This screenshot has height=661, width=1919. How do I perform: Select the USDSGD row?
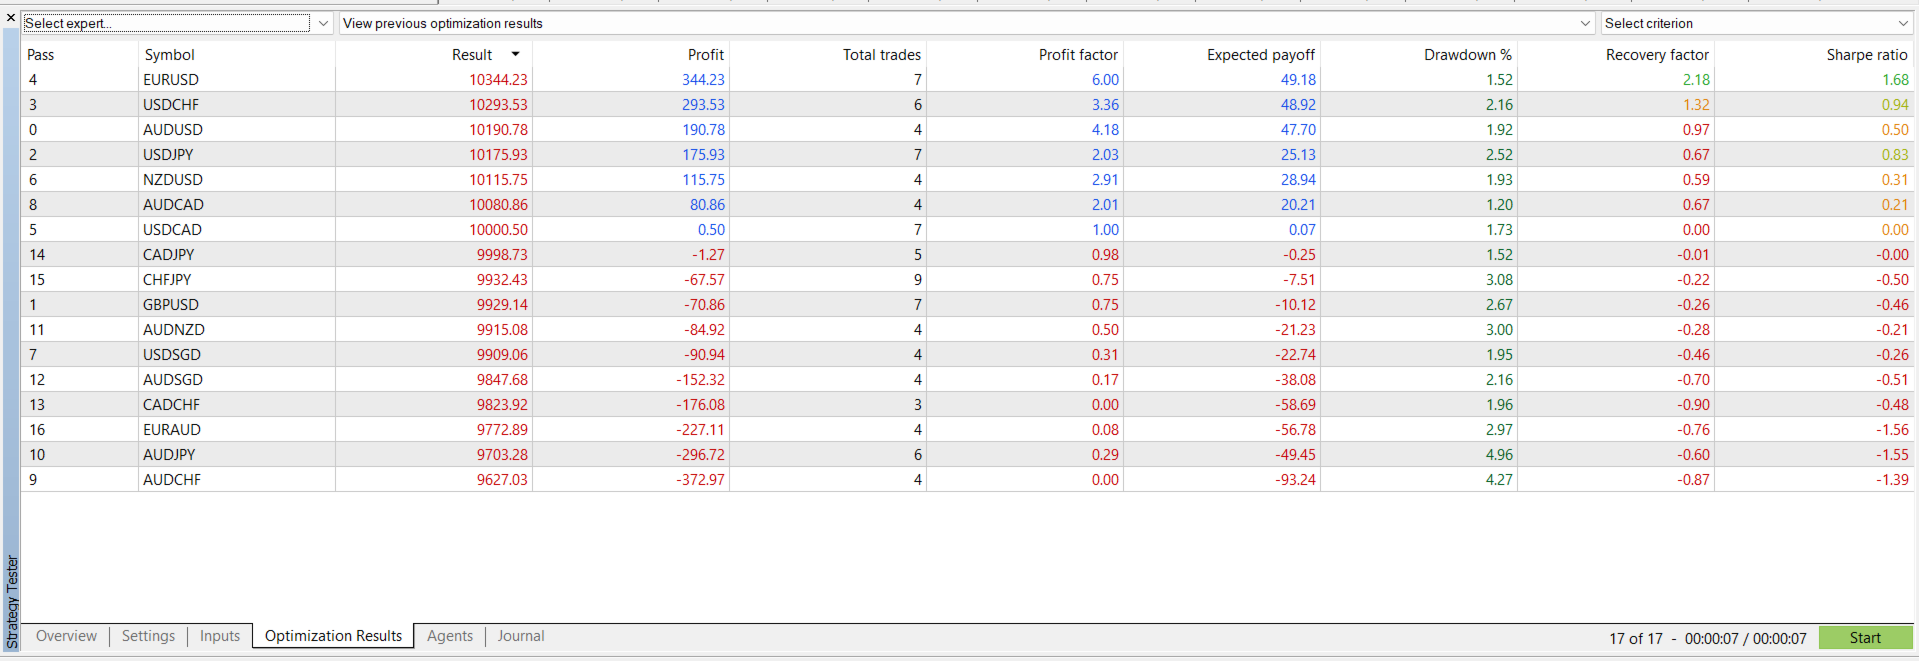coord(967,355)
